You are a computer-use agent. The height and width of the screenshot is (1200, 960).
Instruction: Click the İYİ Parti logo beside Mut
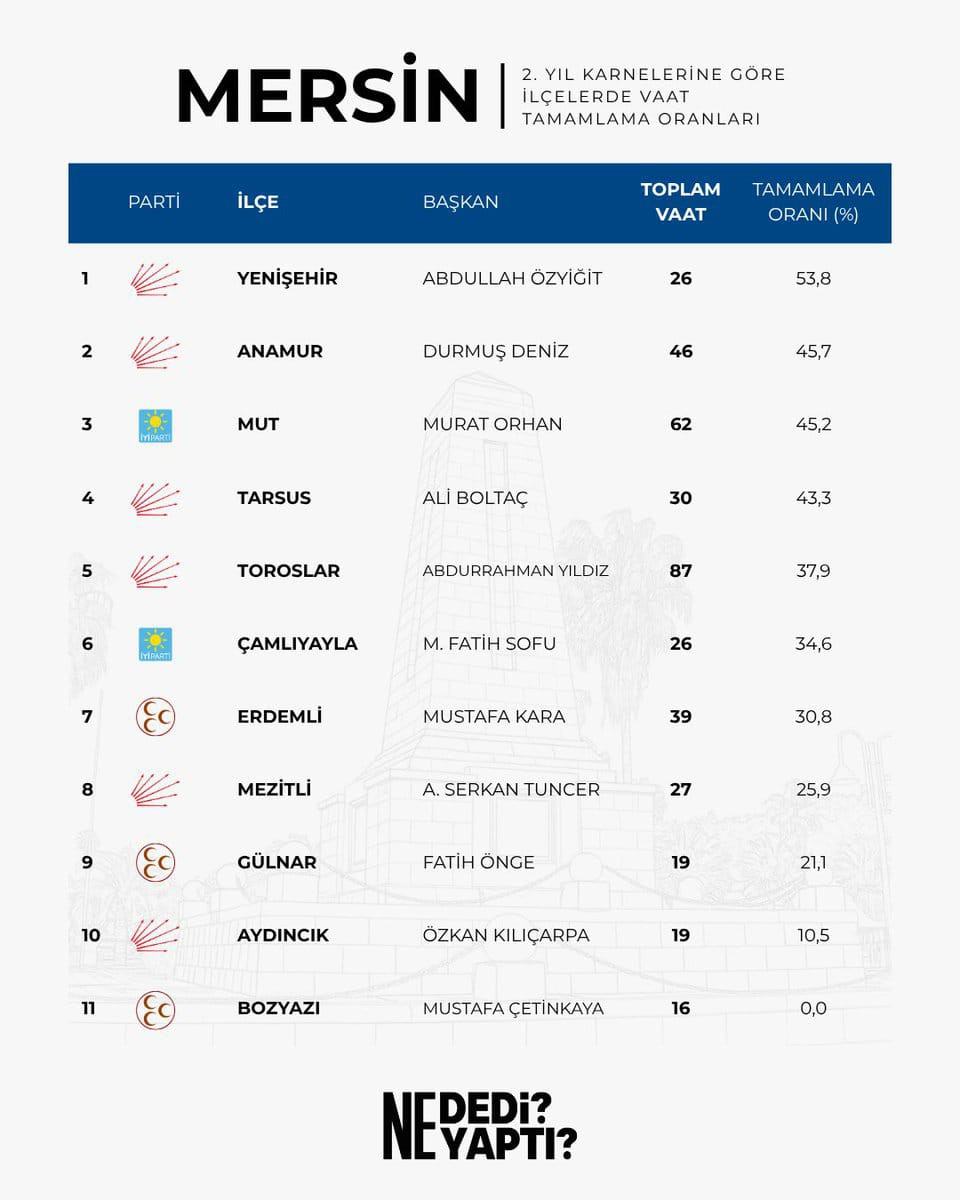point(155,425)
